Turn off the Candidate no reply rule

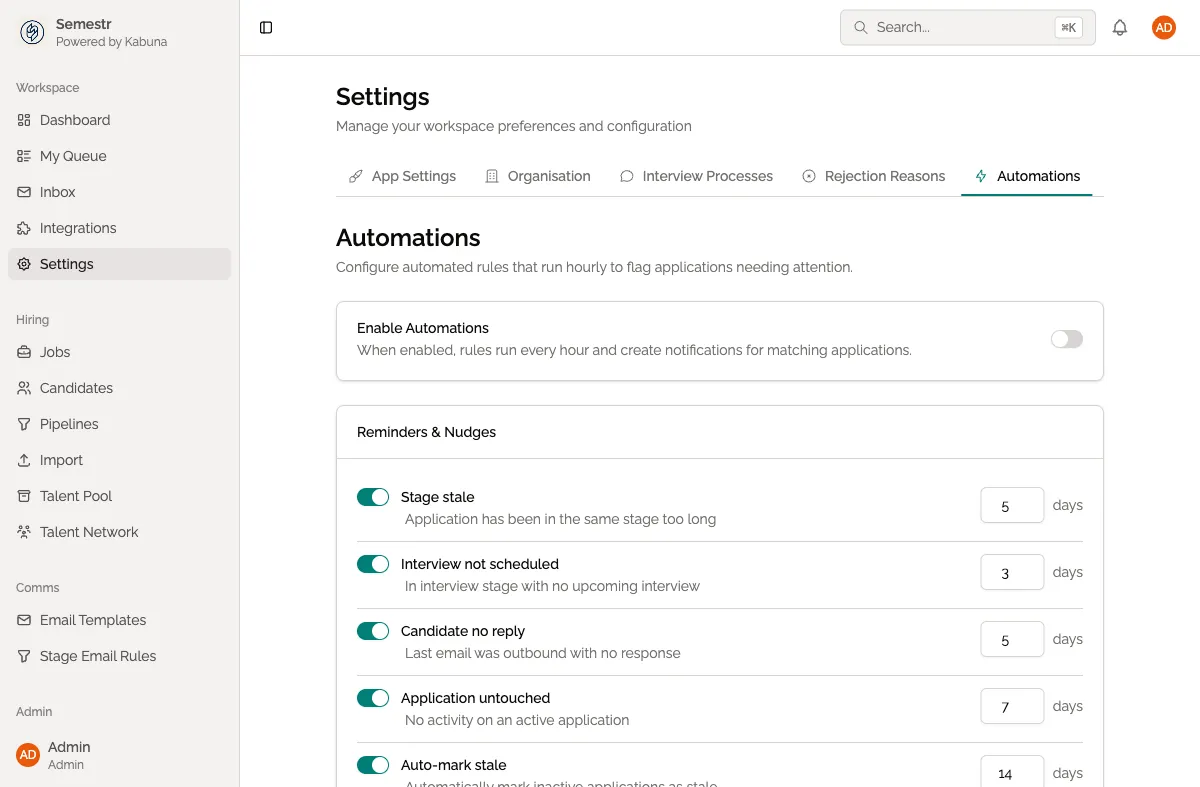pos(373,631)
